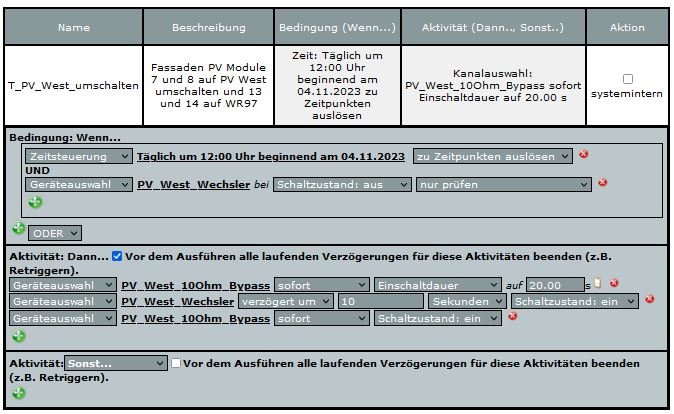Click the Einschaltdauer 20.00 input field

555,285
